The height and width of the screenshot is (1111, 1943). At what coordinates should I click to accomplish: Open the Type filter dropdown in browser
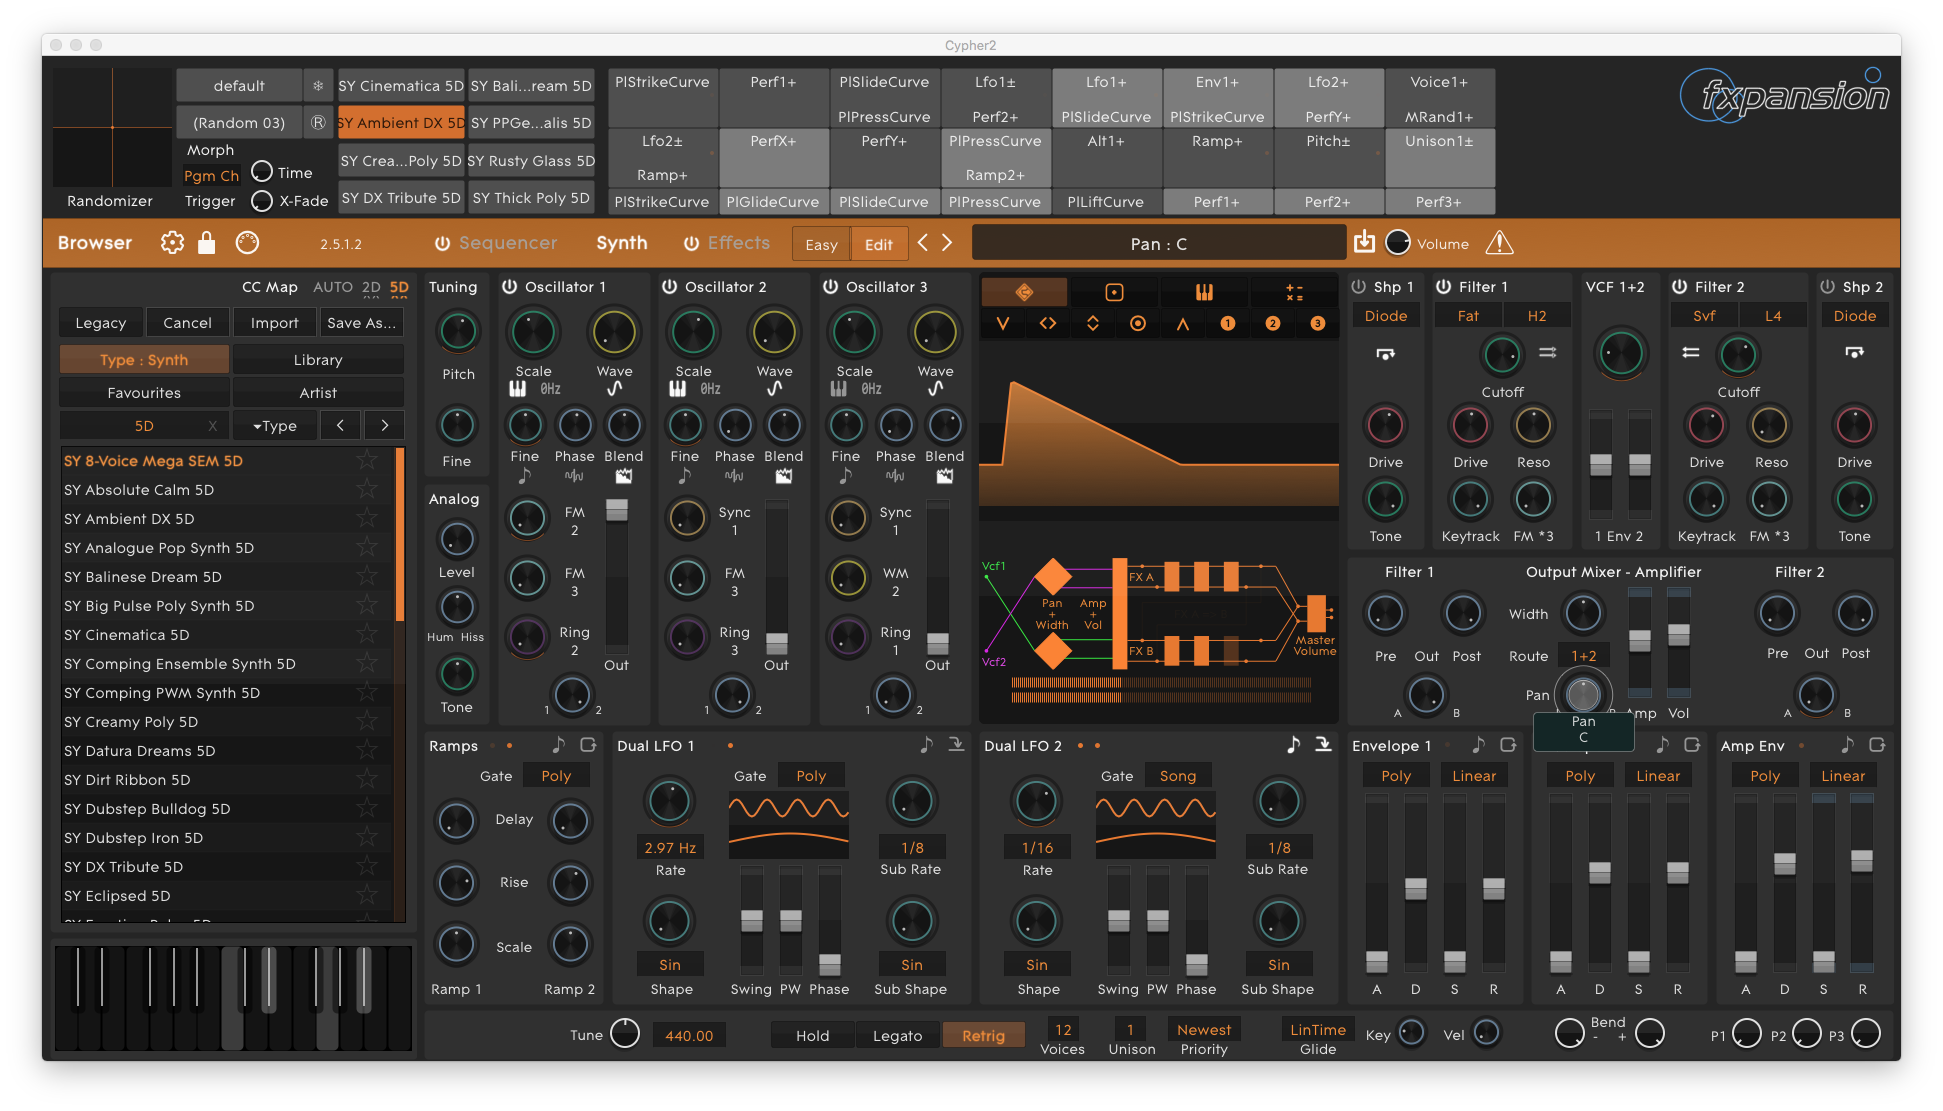(x=275, y=426)
